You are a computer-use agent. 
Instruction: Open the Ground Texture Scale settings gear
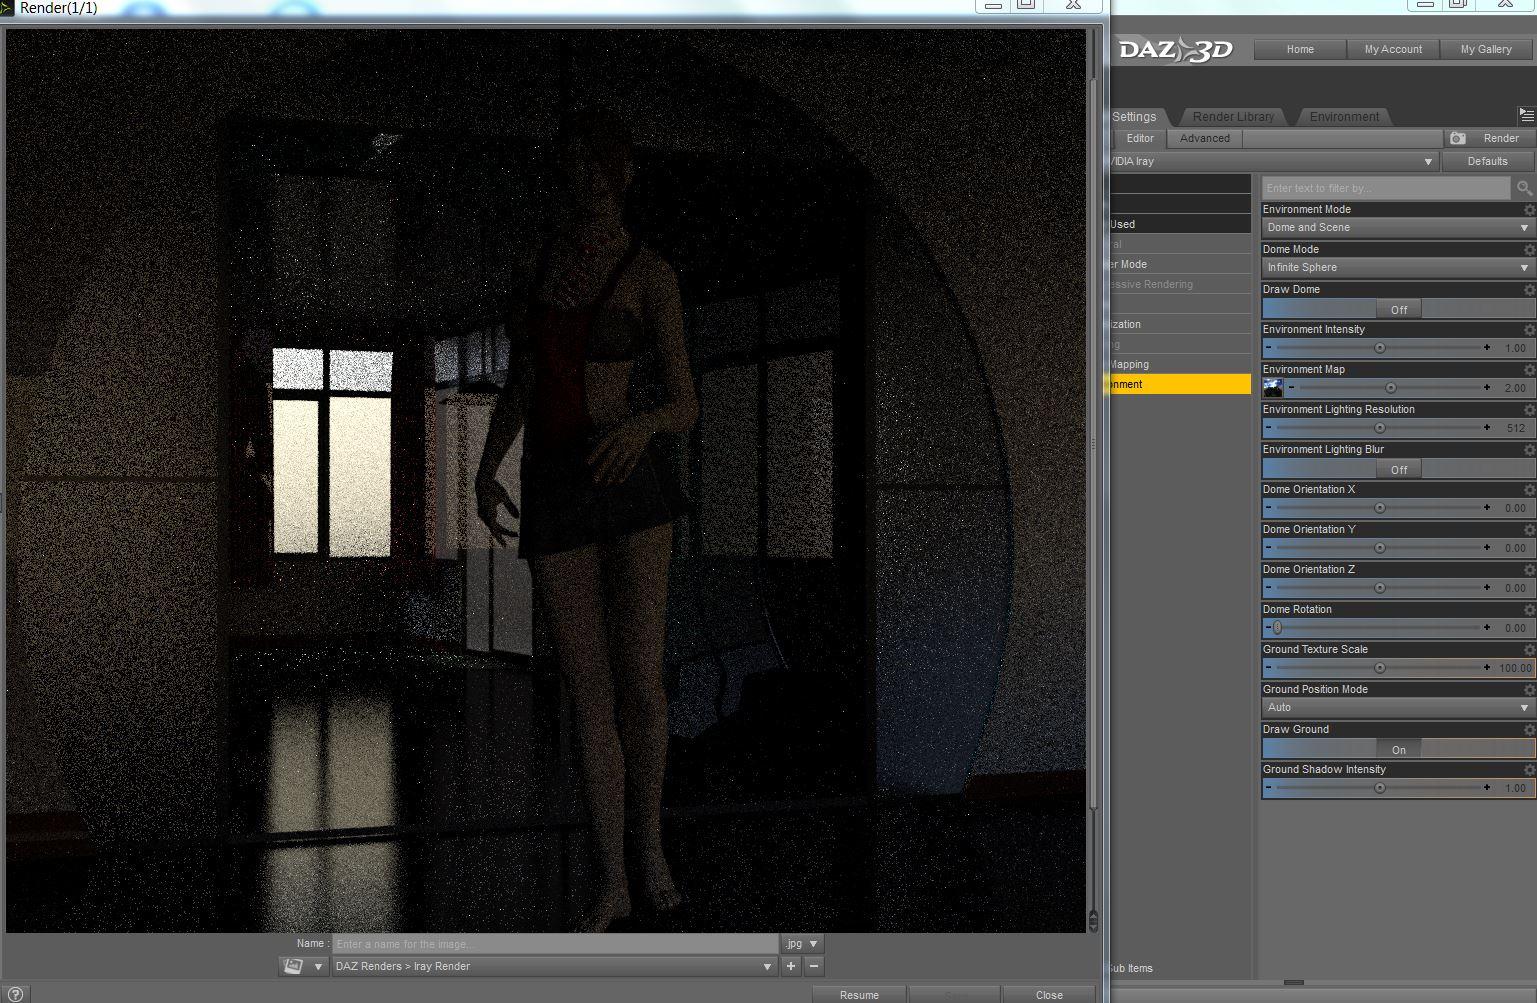pos(1529,650)
